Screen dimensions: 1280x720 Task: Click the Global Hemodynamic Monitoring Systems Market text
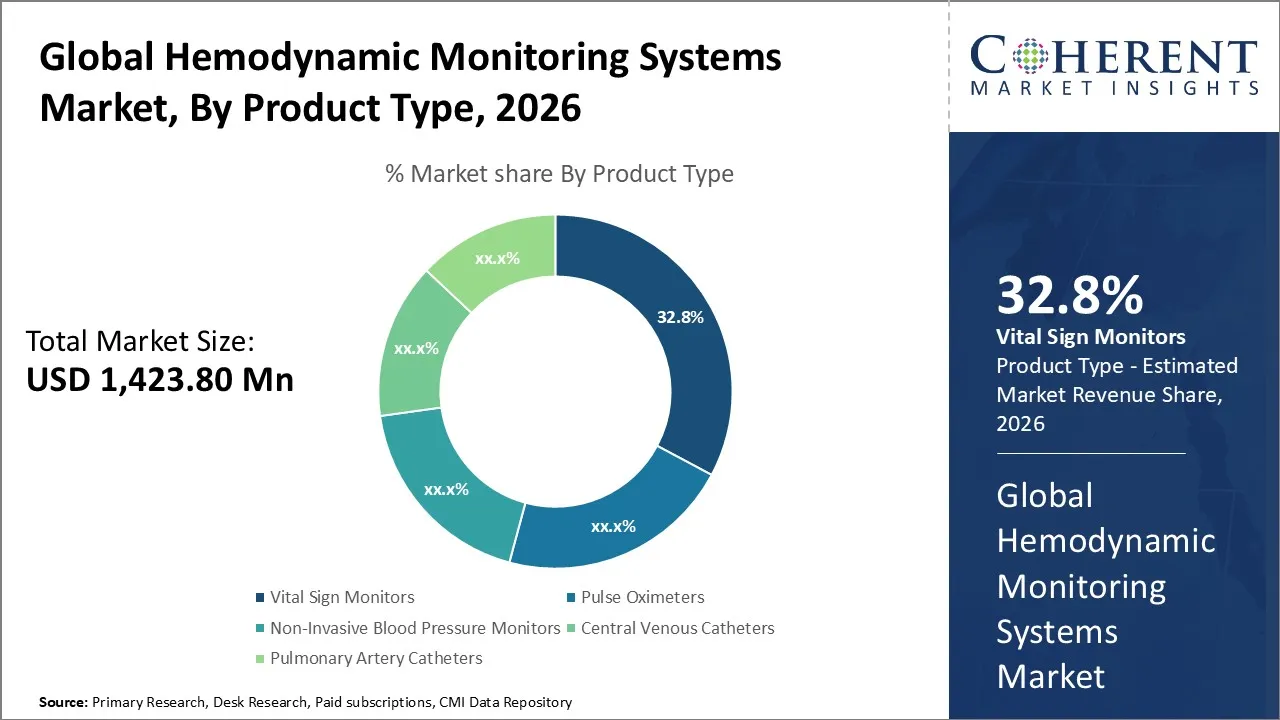pos(1106,586)
